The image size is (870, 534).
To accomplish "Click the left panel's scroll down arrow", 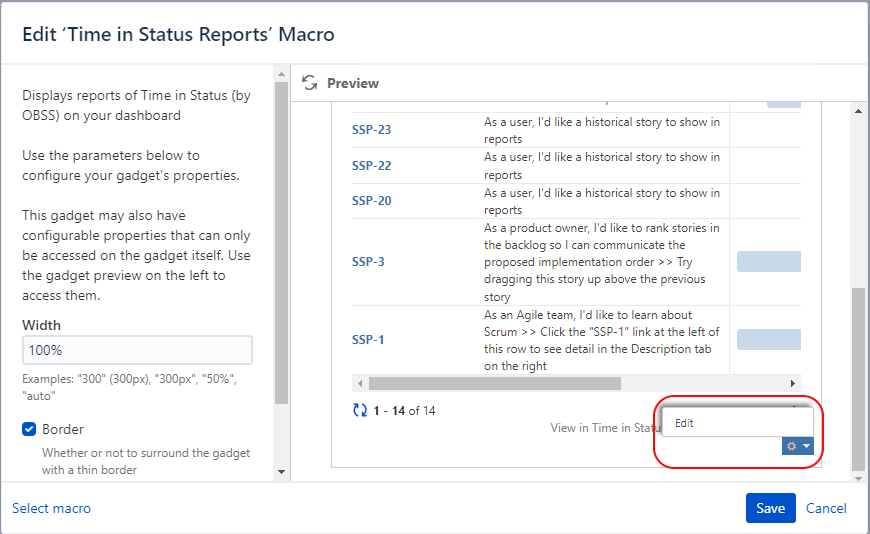I will 281,471.
